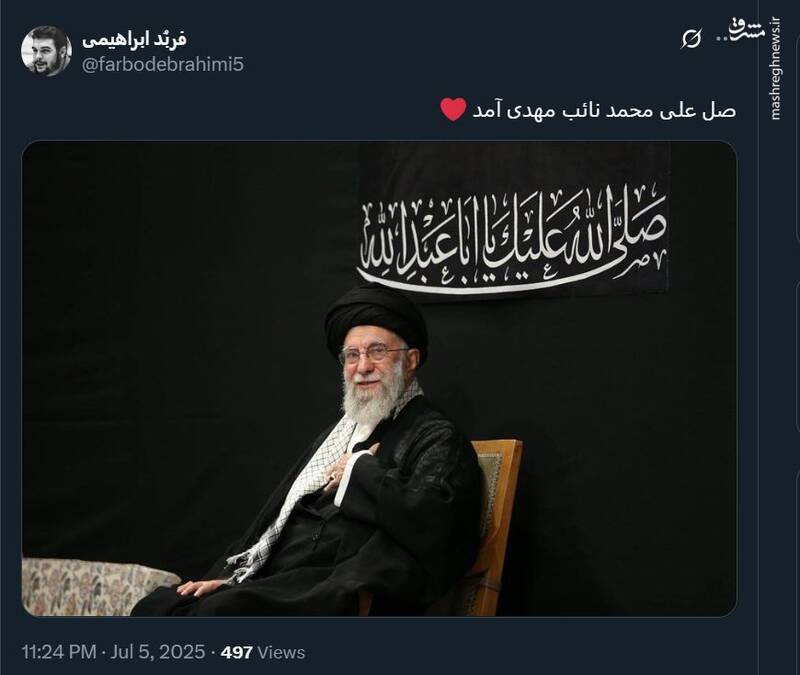Open the tweet author's profile avatar
This screenshot has width=800, height=675.
tap(46, 51)
